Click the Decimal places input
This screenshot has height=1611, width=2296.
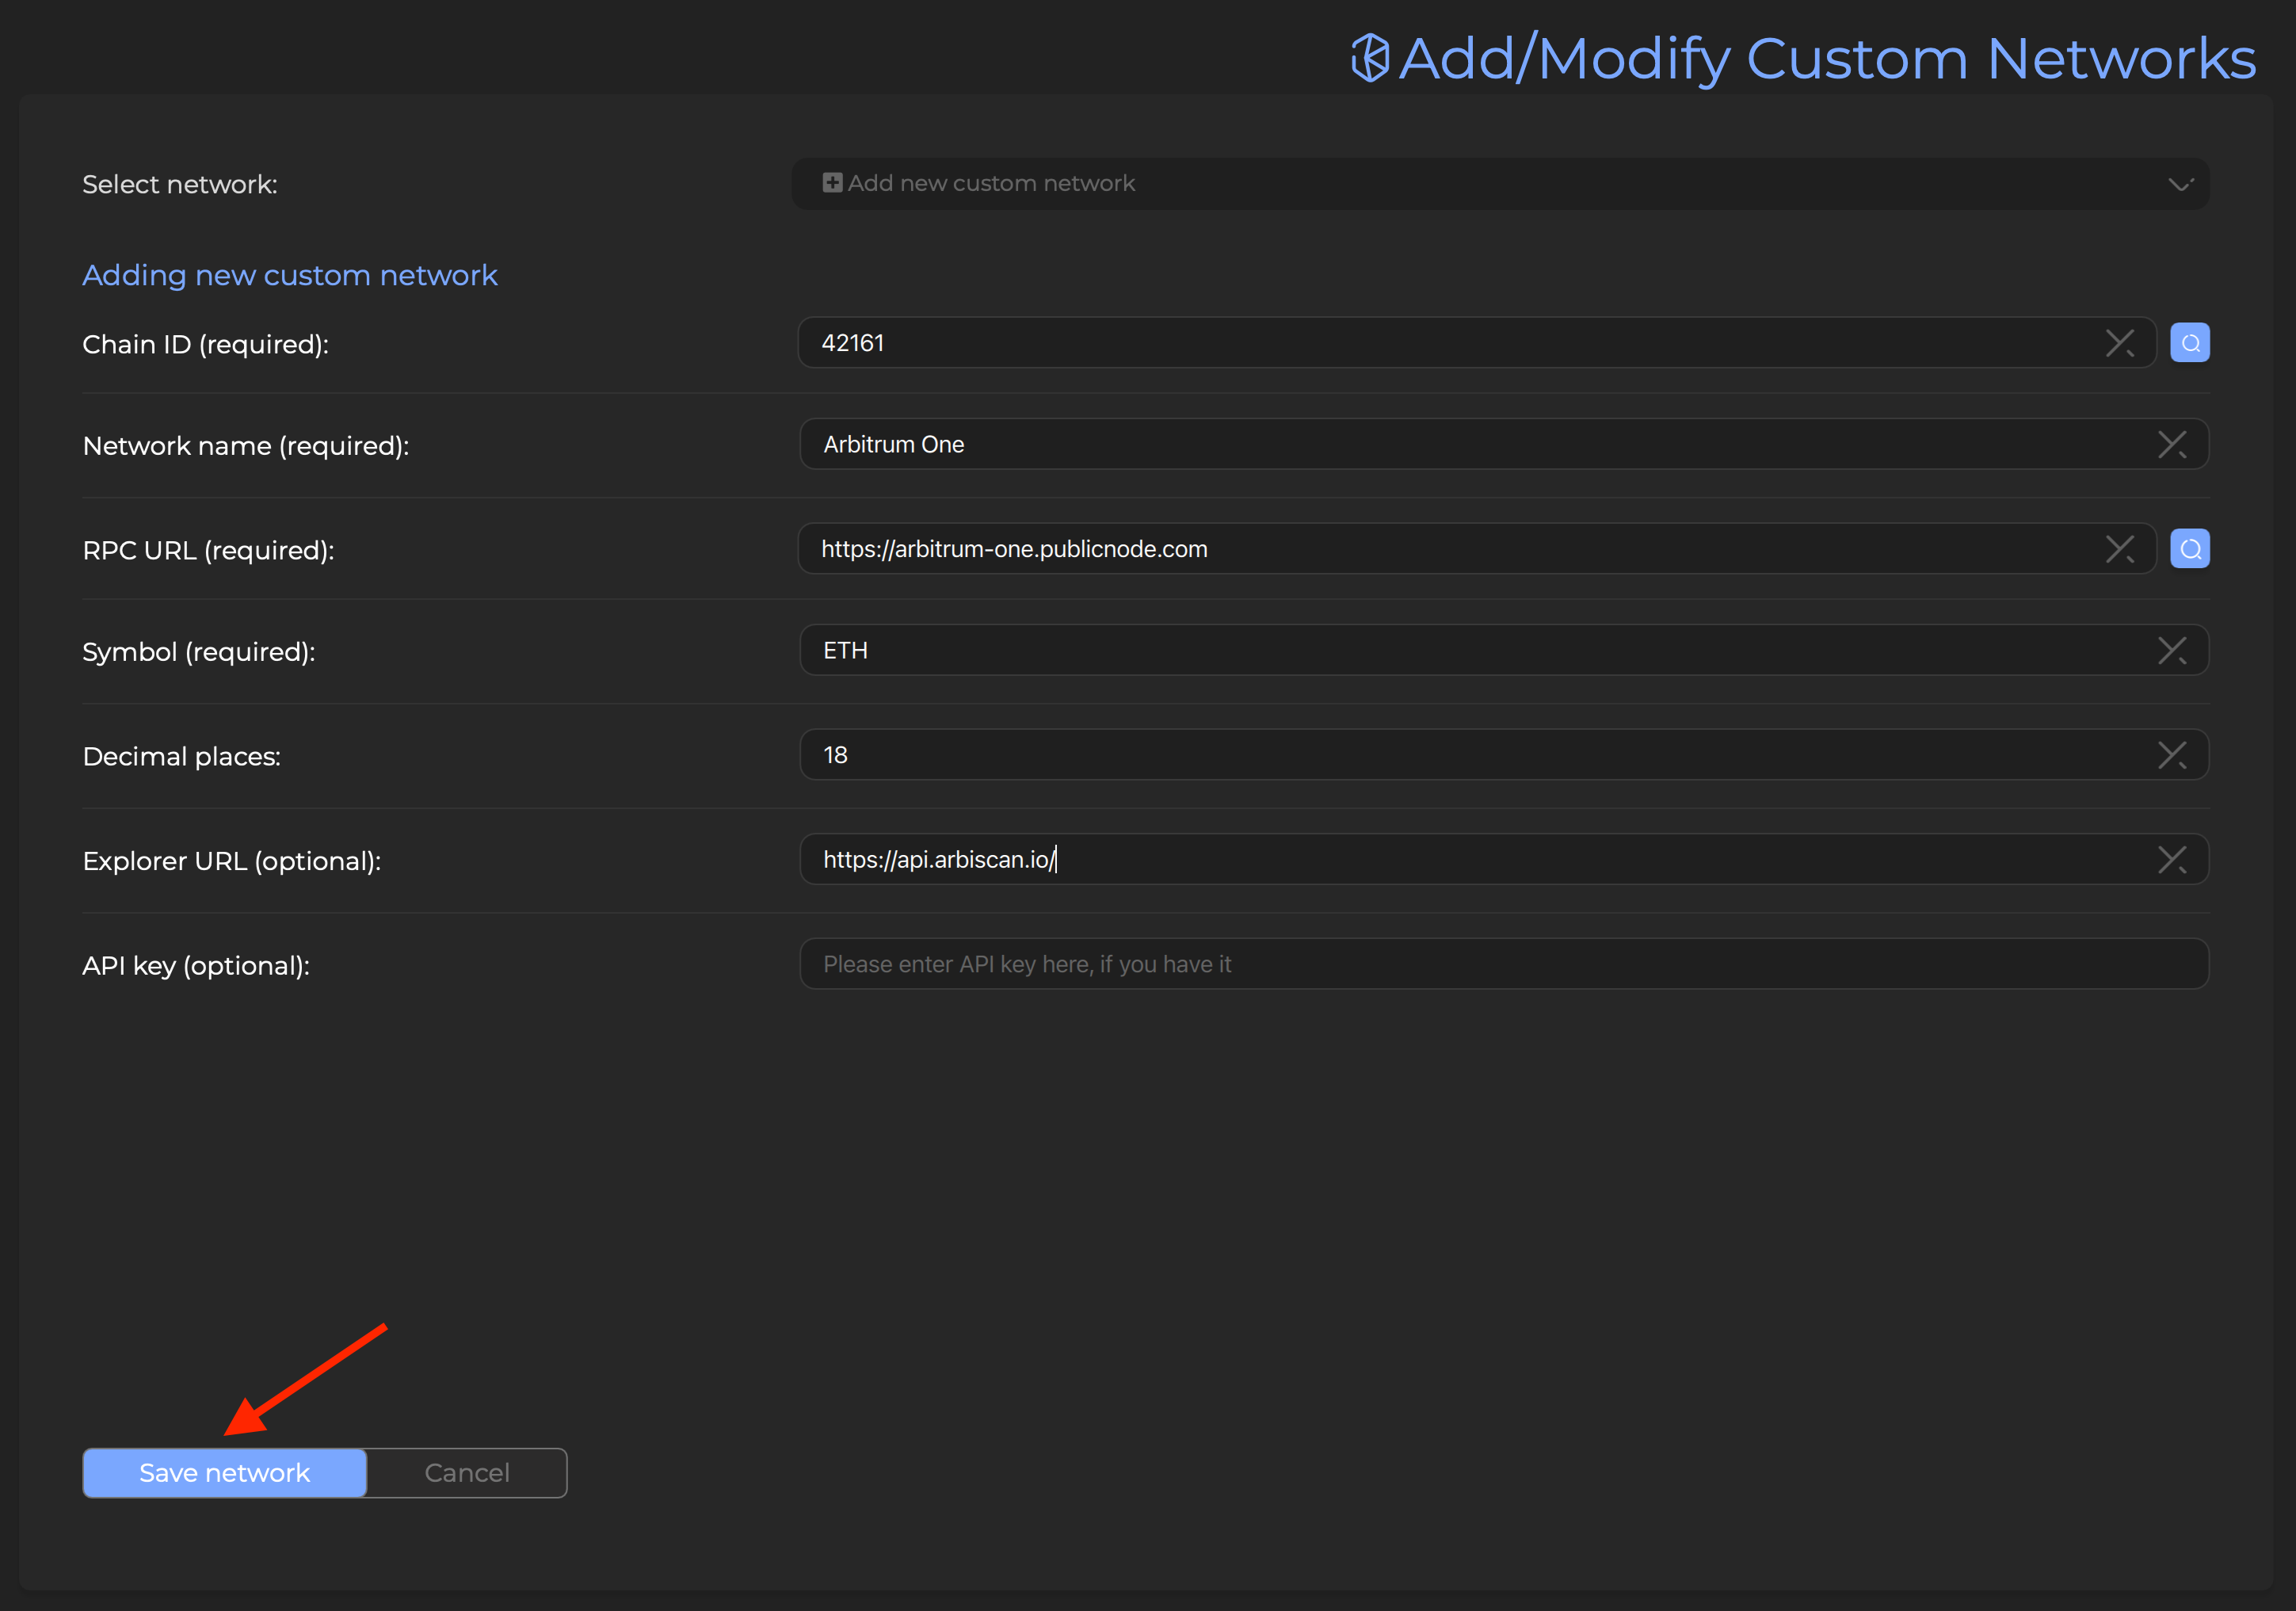pyautogui.click(x=1400, y=755)
